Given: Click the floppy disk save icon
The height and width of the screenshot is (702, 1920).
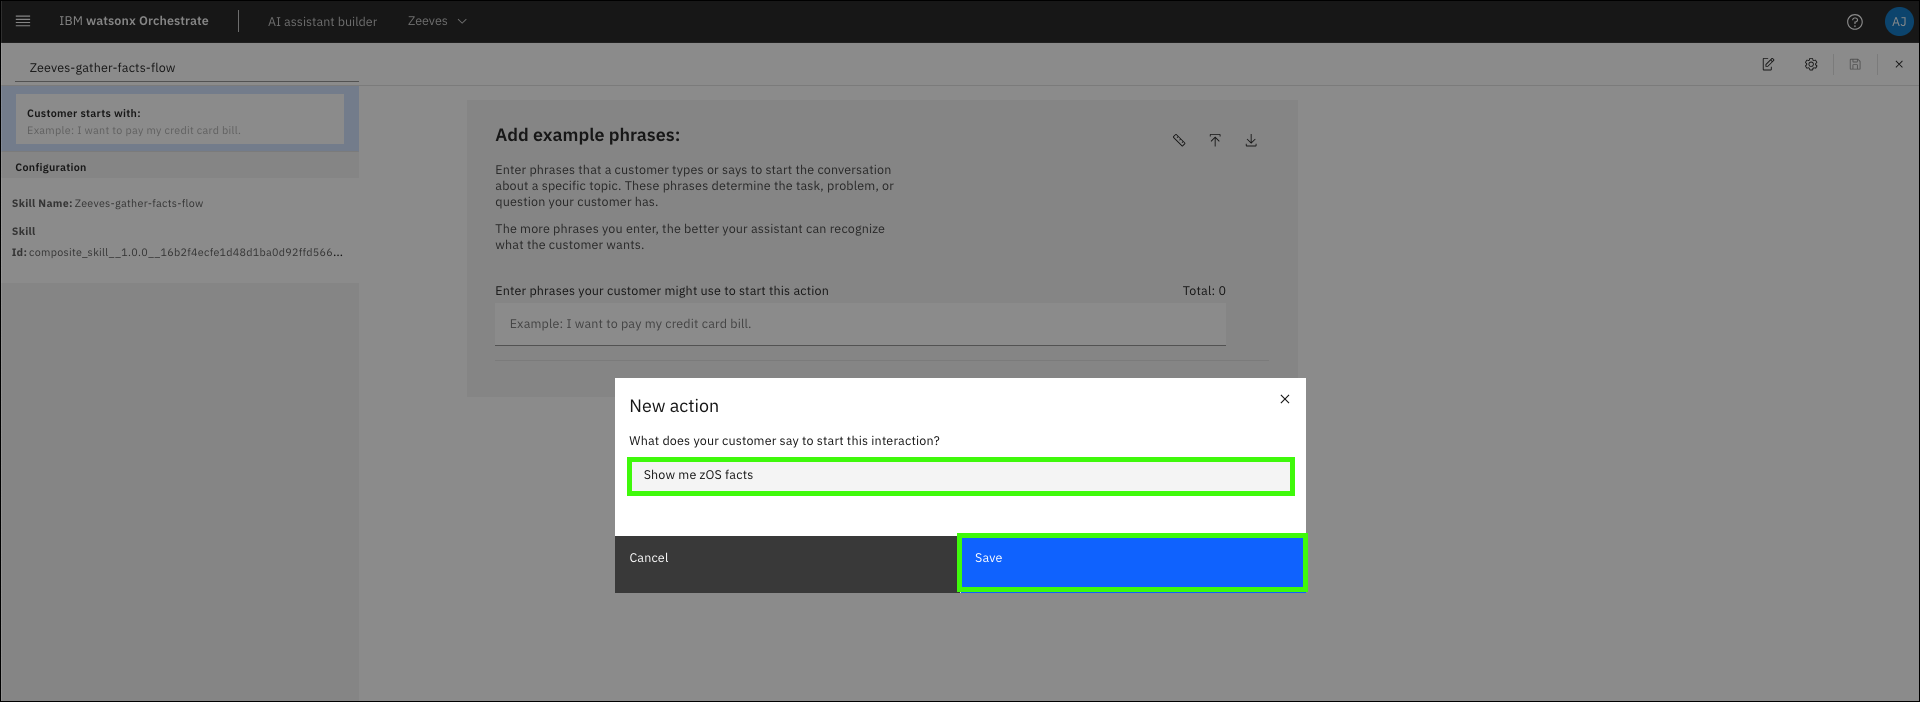Looking at the screenshot, I should coord(1855,64).
